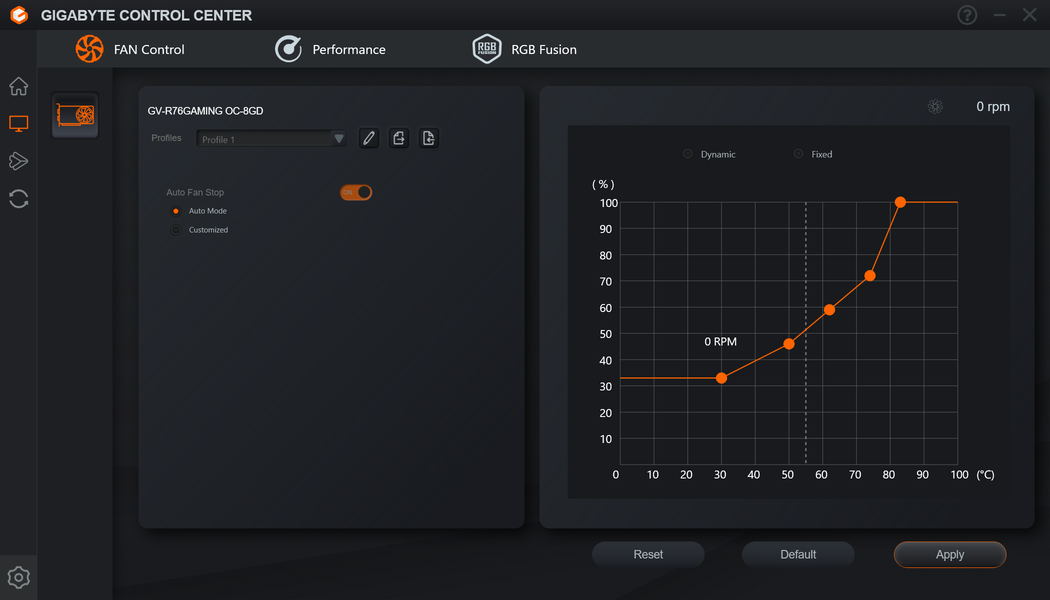Viewport: 1050px width, 600px height.
Task: Select the monitor device icon in sidebar
Action: 19,123
